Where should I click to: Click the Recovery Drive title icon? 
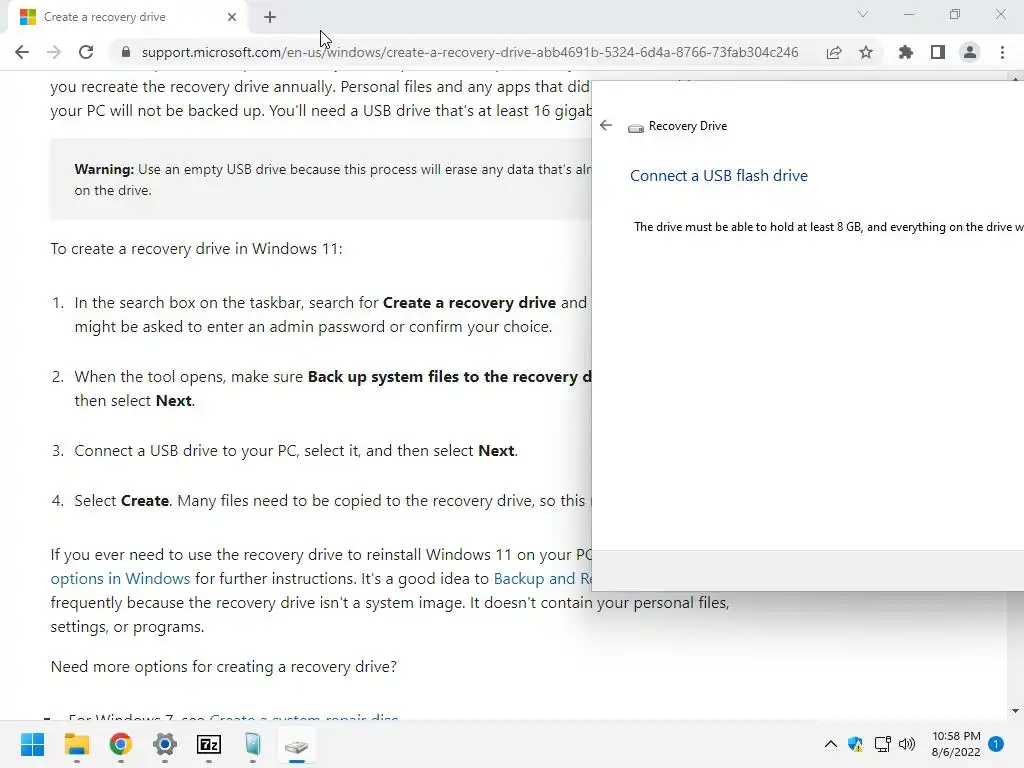click(635, 127)
